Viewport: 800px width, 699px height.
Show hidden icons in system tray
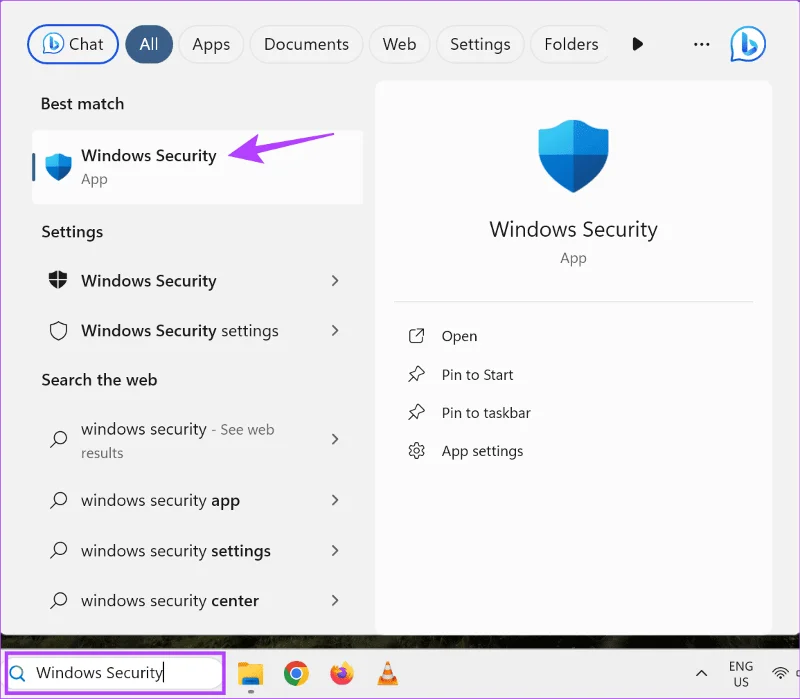tap(702, 673)
